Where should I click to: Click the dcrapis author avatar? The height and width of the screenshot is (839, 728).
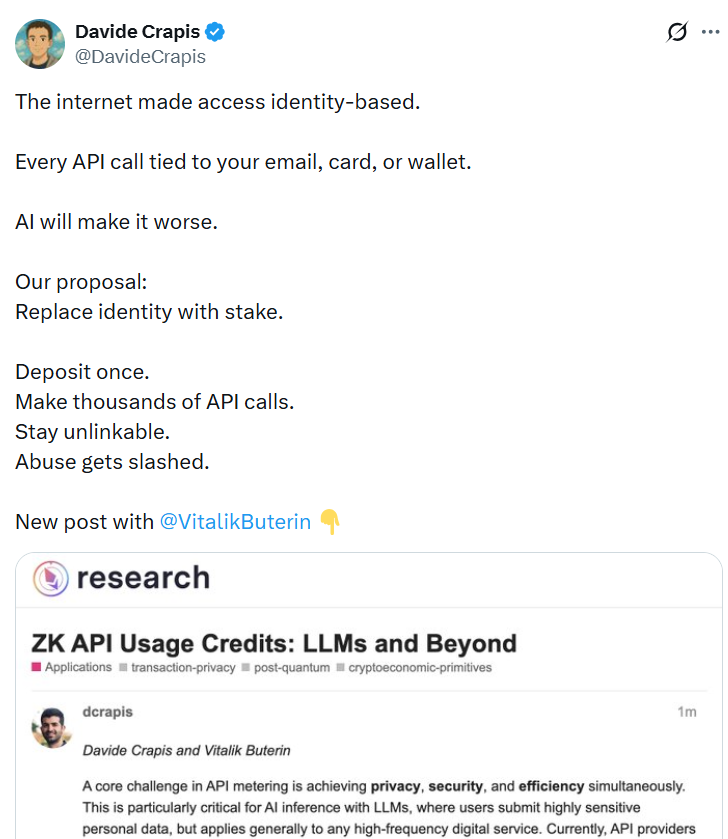pyautogui.click(x=51, y=728)
